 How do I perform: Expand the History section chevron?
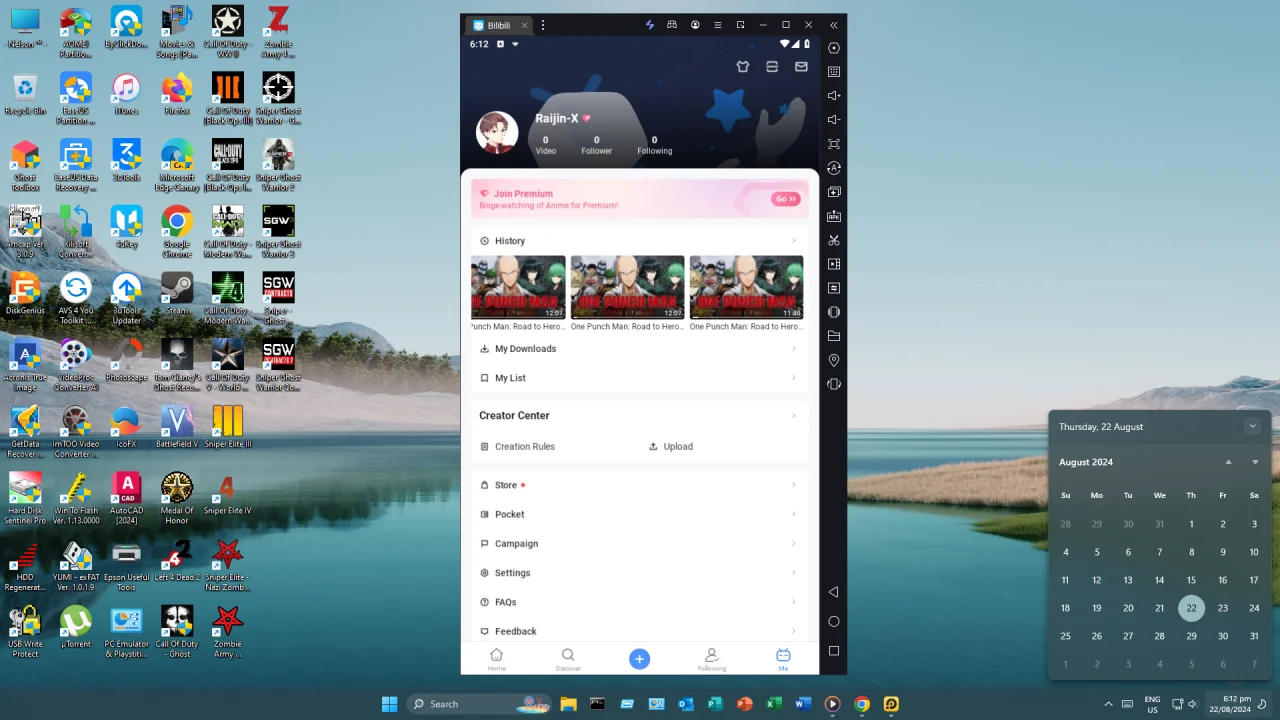coord(794,241)
